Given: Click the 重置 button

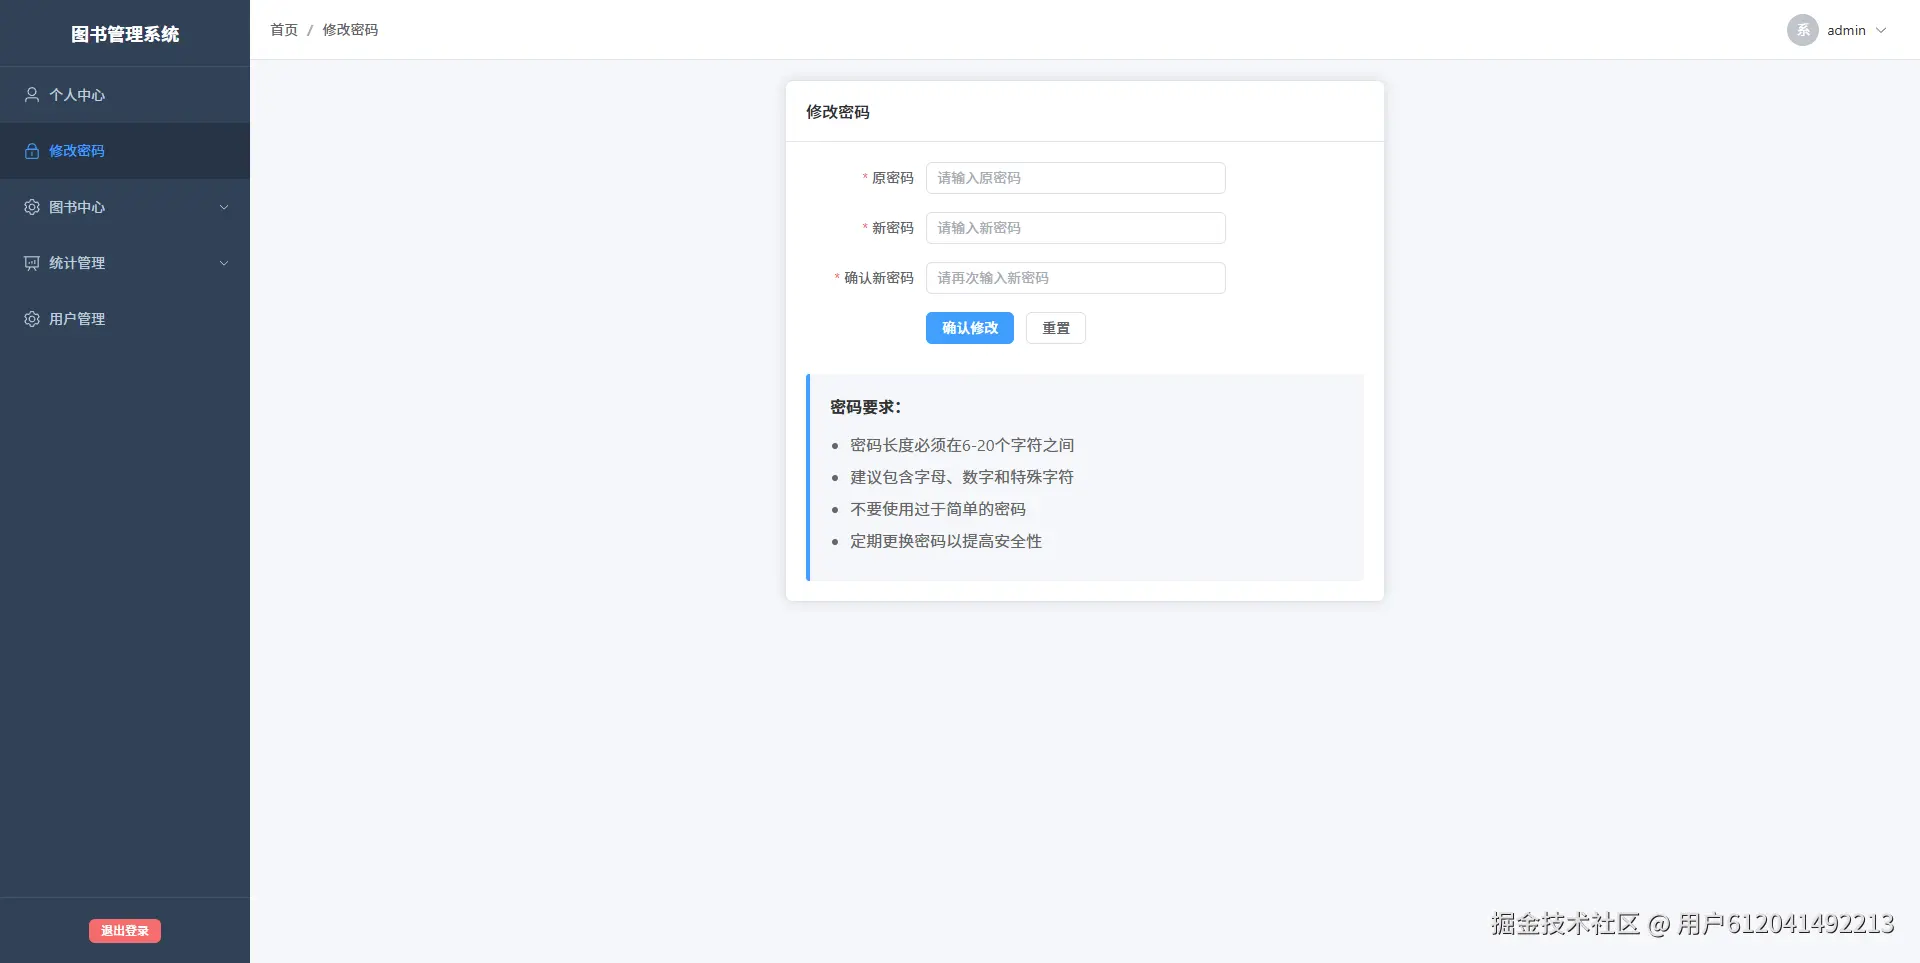Looking at the screenshot, I should click(1055, 328).
